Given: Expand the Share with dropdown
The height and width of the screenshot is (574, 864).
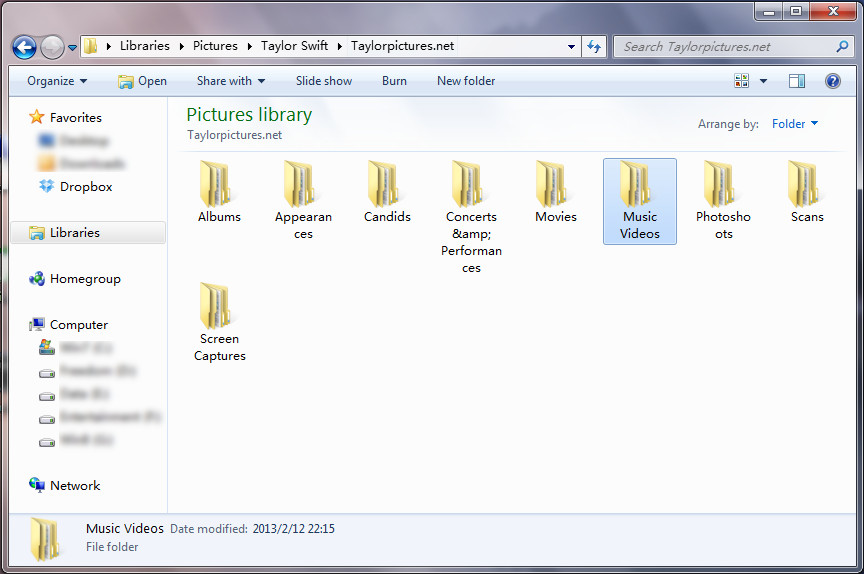Looking at the screenshot, I should 231,81.
